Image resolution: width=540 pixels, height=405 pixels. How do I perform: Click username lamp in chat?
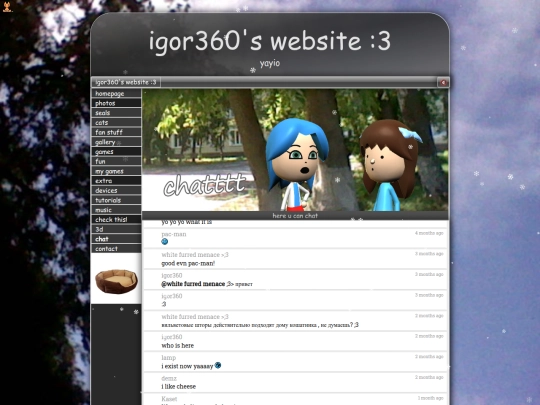tap(168, 357)
